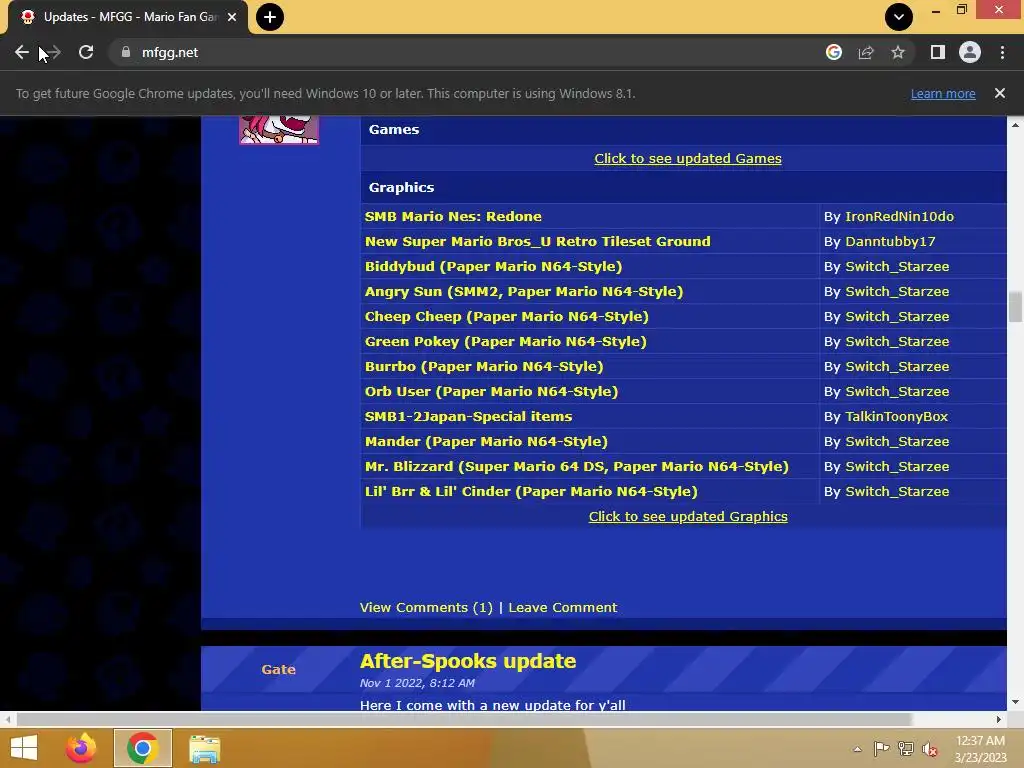The image size is (1024, 768).
Task: Open Burrbo (Paper Mario N64-Style)
Action: point(484,366)
